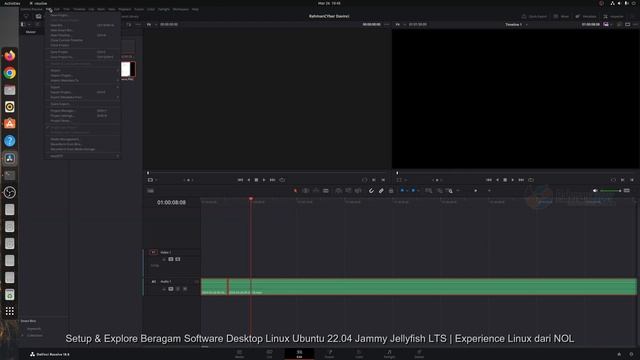The image size is (640, 360).
Task: Switch to the Color page tab
Action: (x=359, y=354)
